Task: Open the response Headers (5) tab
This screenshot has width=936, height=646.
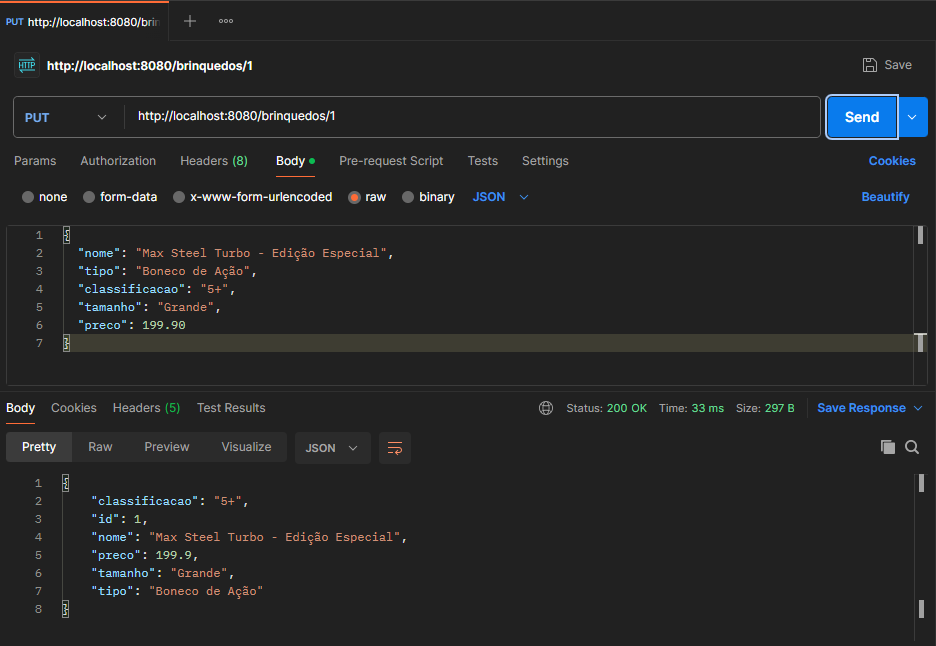Action: click(x=146, y=408)
